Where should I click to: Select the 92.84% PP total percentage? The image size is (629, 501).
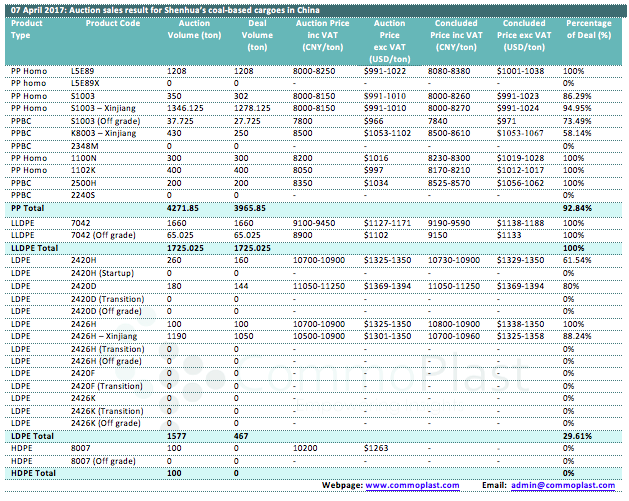[575, 206]
